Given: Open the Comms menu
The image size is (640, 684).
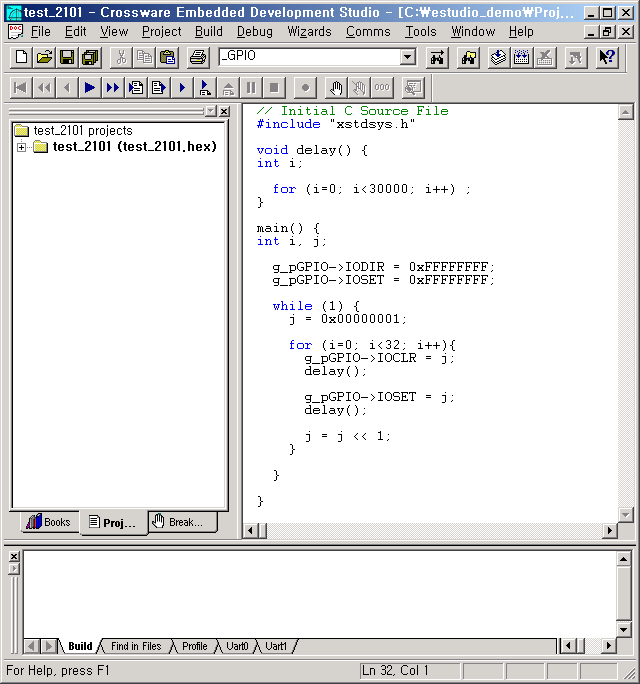Looking at the screenshot, I should [368, 32].
